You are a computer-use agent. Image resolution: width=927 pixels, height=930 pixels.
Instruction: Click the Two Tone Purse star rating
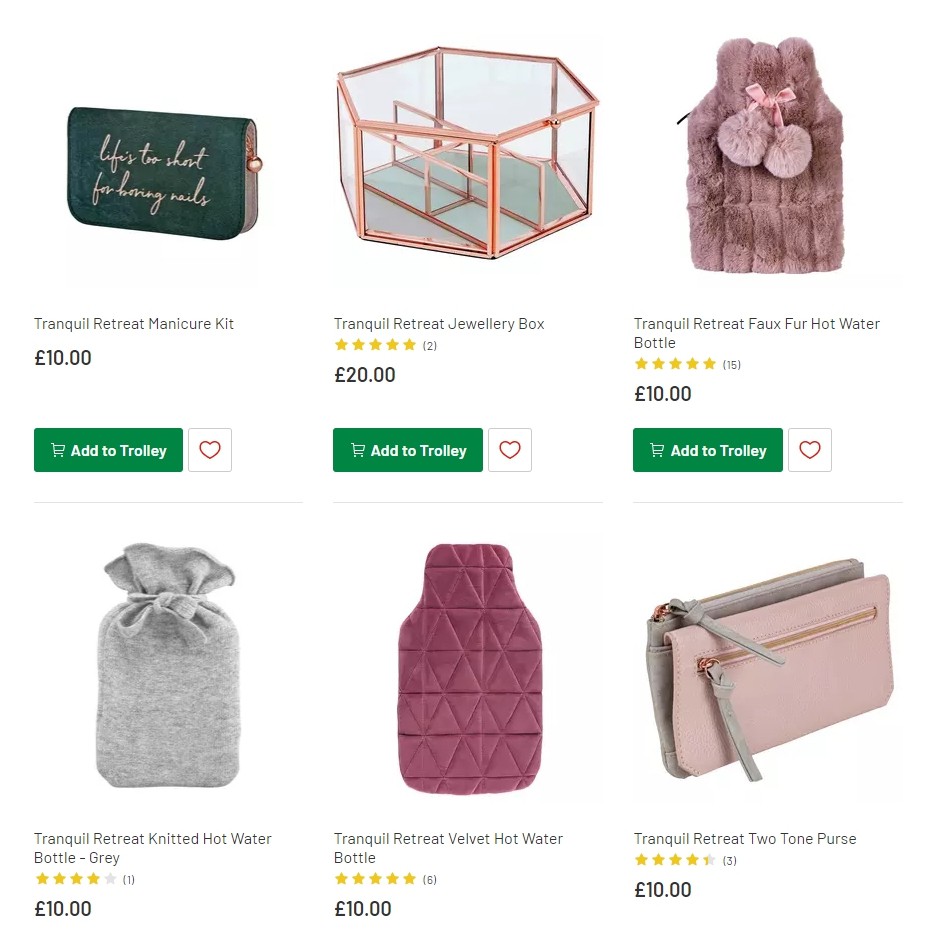[675, 860]
